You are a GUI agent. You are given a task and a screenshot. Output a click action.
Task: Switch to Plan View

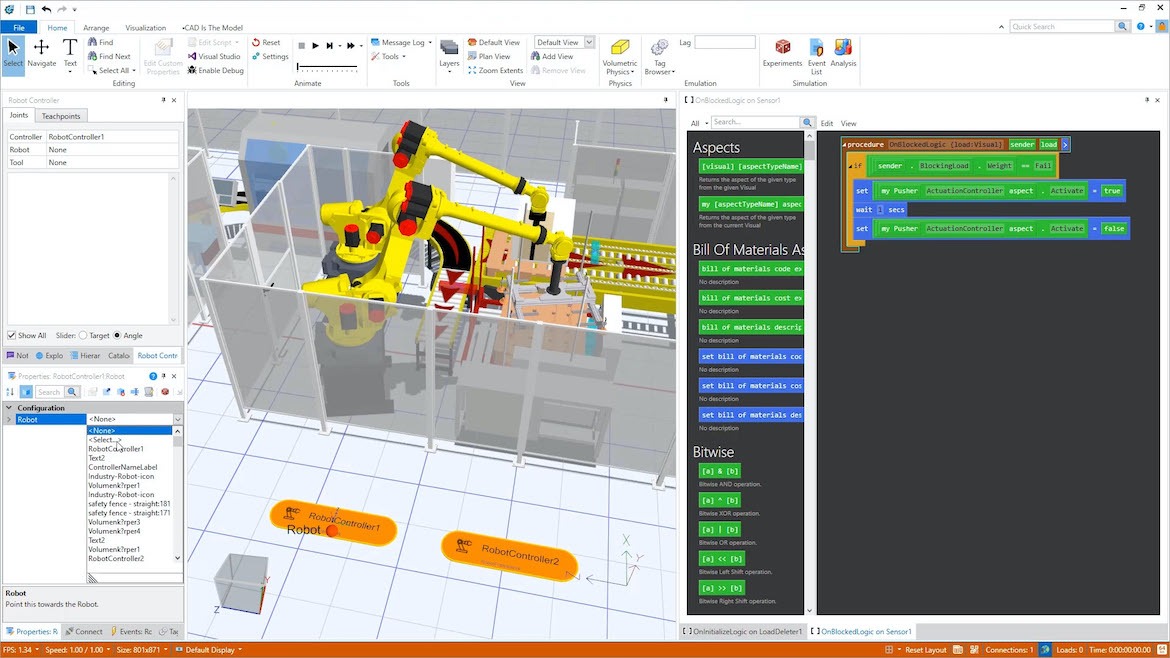(489, 56)
